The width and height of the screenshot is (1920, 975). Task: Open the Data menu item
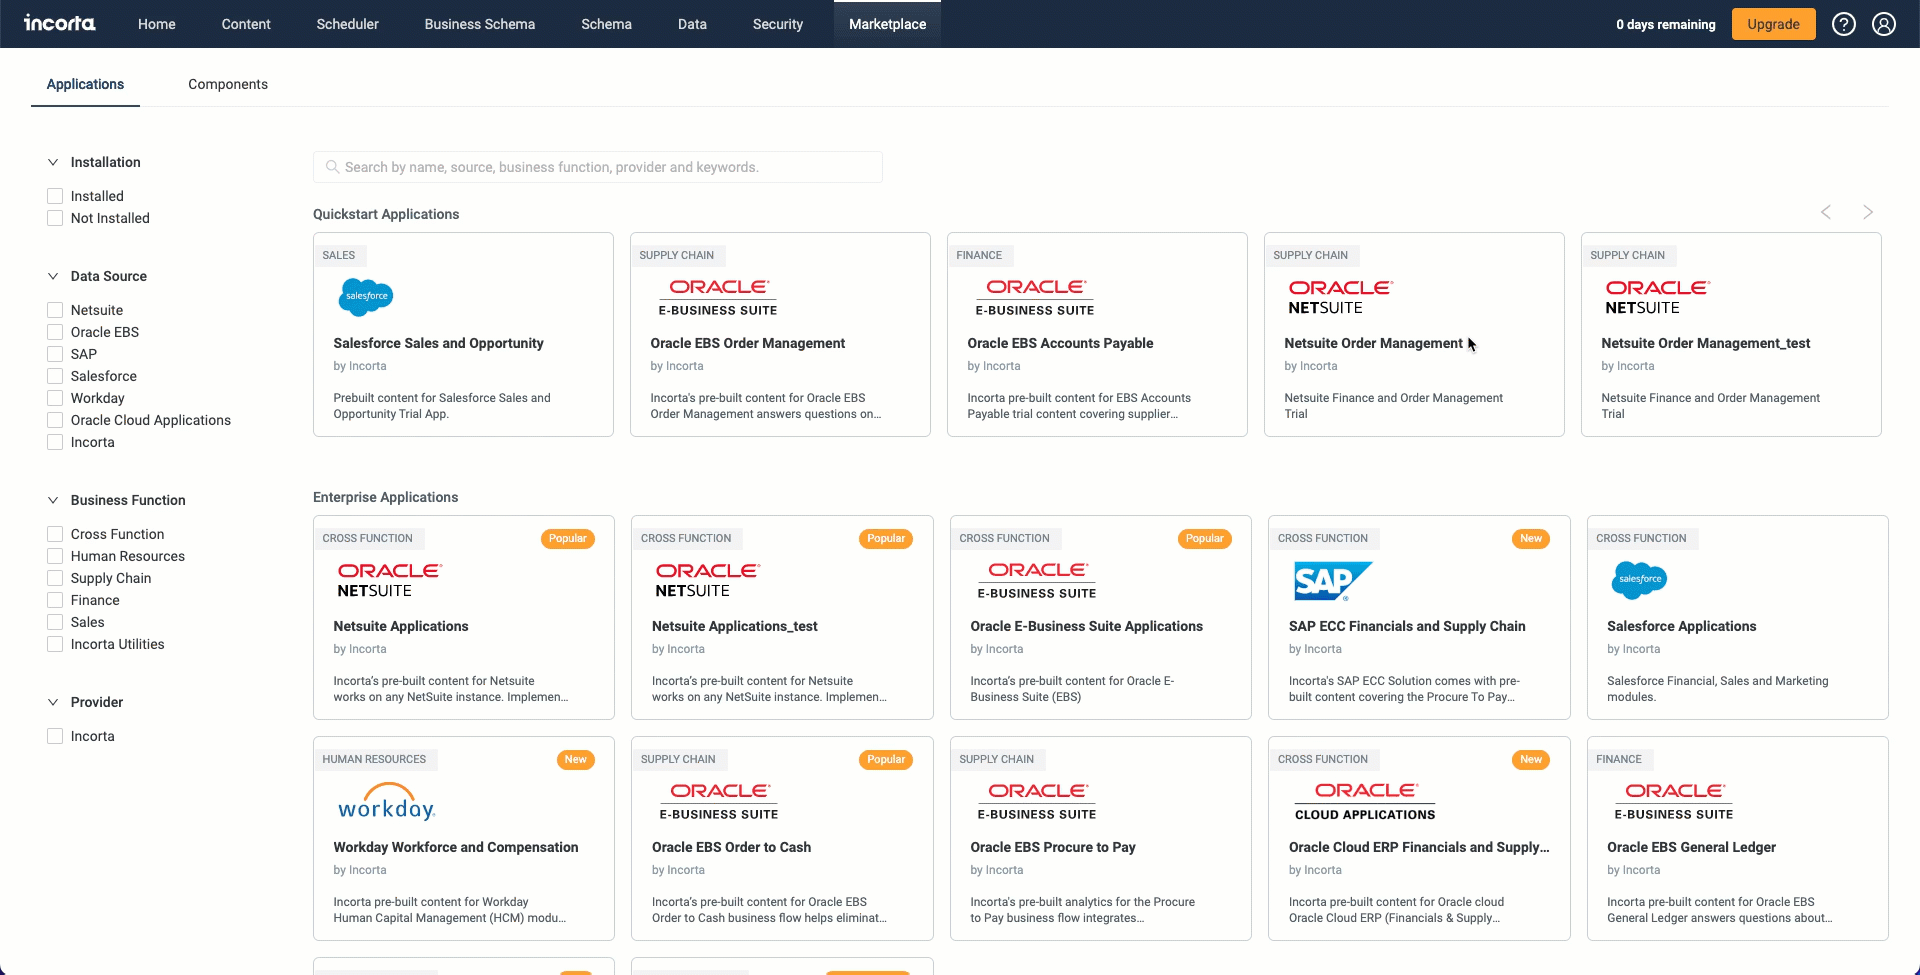click(692, 24)
